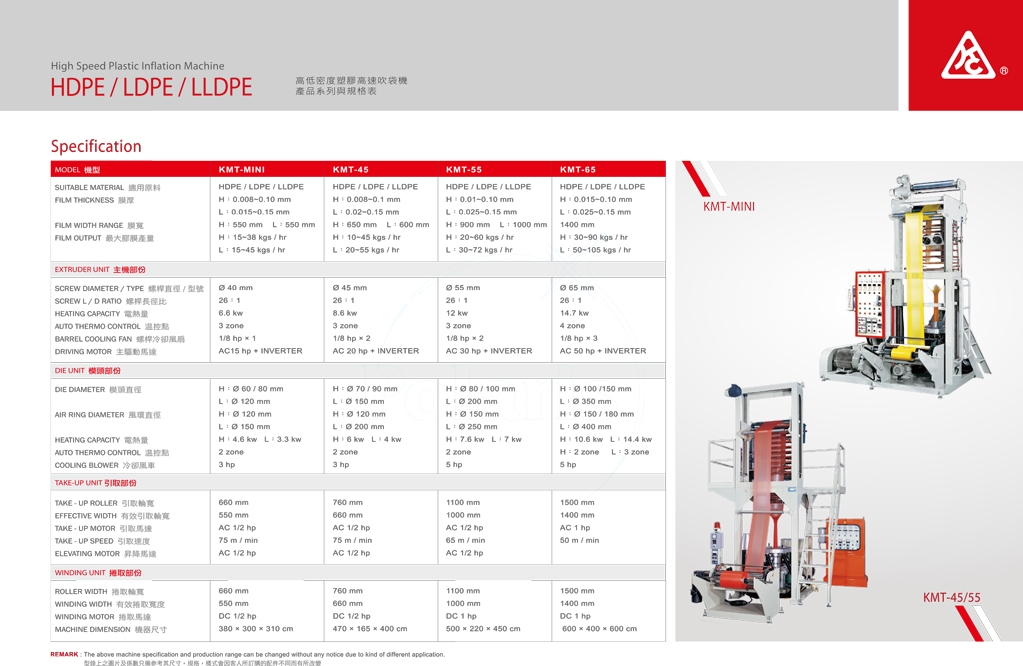Viewport: 1023px width, 666px height.
Task: Select the KMT-45 column header
Action: tap(350, 170)
